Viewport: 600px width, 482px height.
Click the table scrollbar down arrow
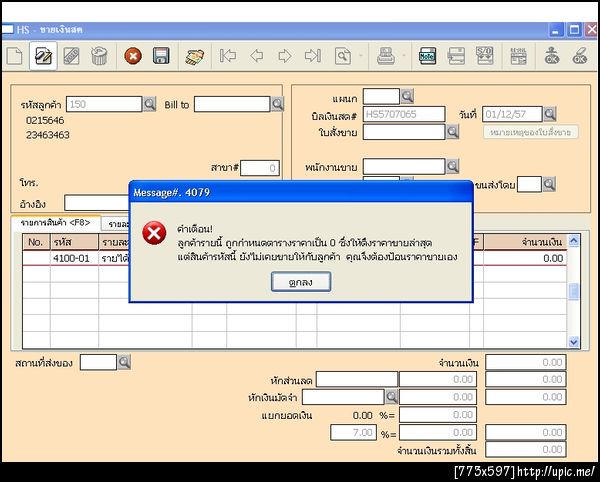point(573,342)
